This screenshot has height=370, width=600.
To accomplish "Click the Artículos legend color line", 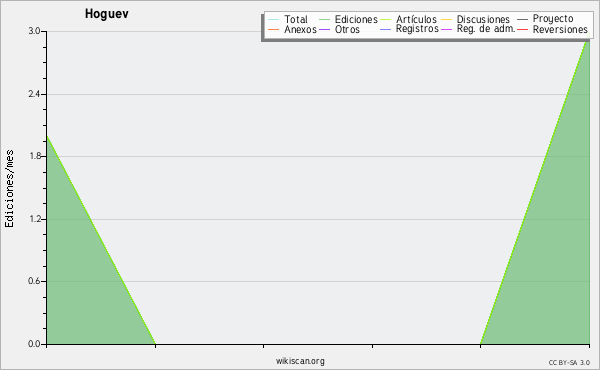I will 385,20.
